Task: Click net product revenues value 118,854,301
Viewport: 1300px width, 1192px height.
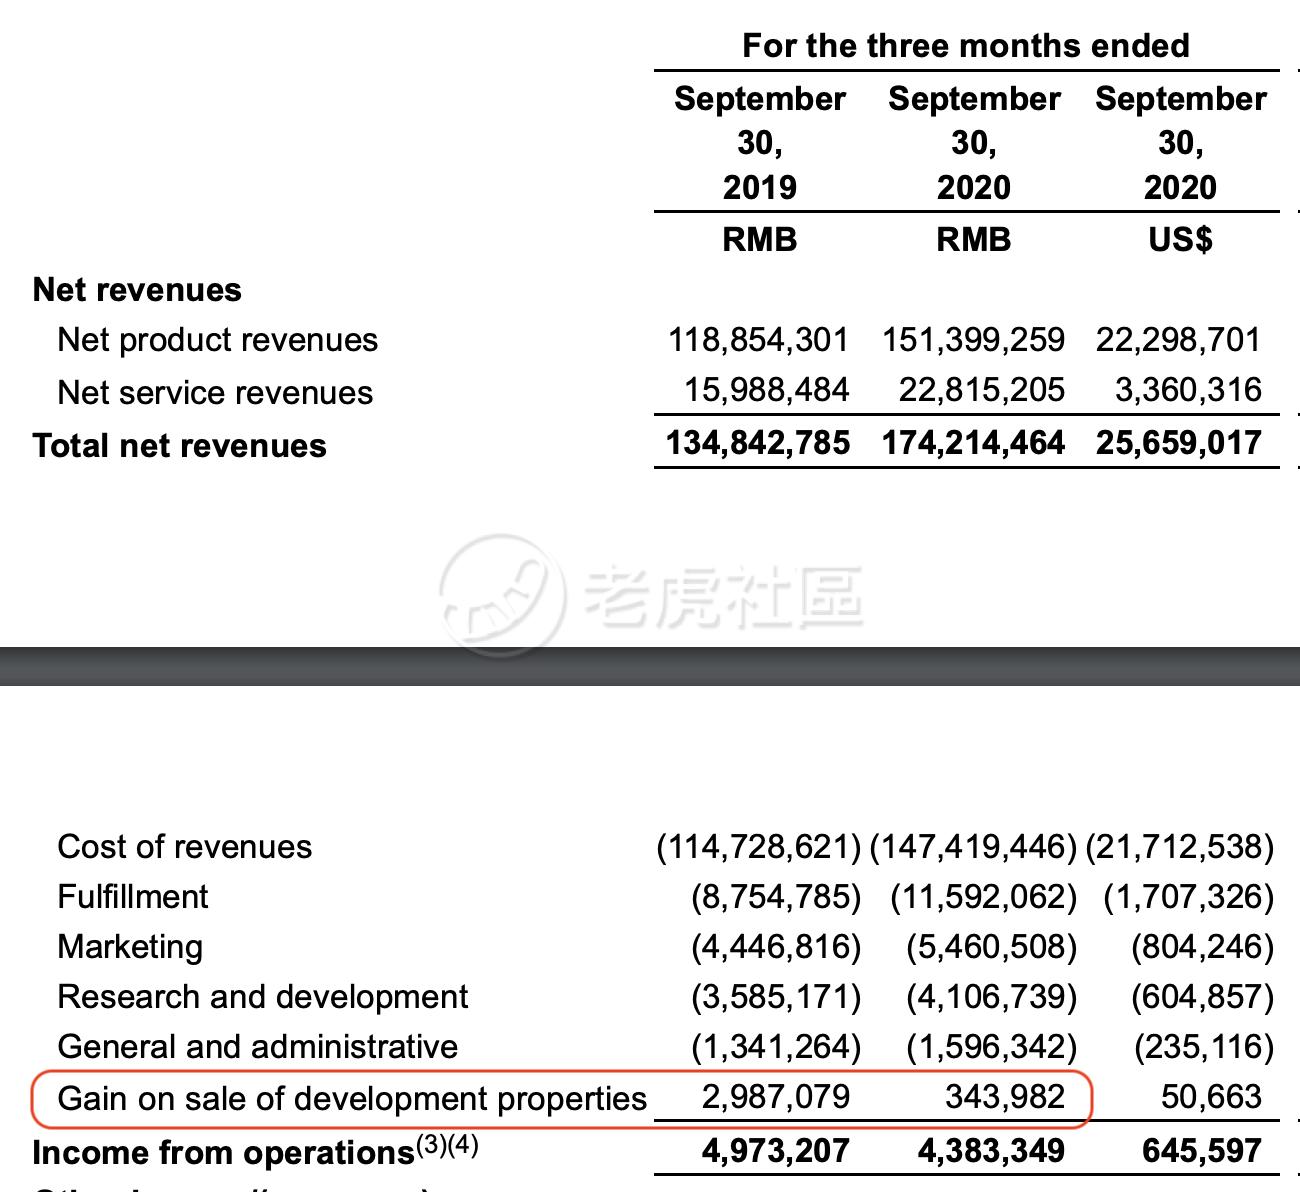Action: click(x=758, y=340)
